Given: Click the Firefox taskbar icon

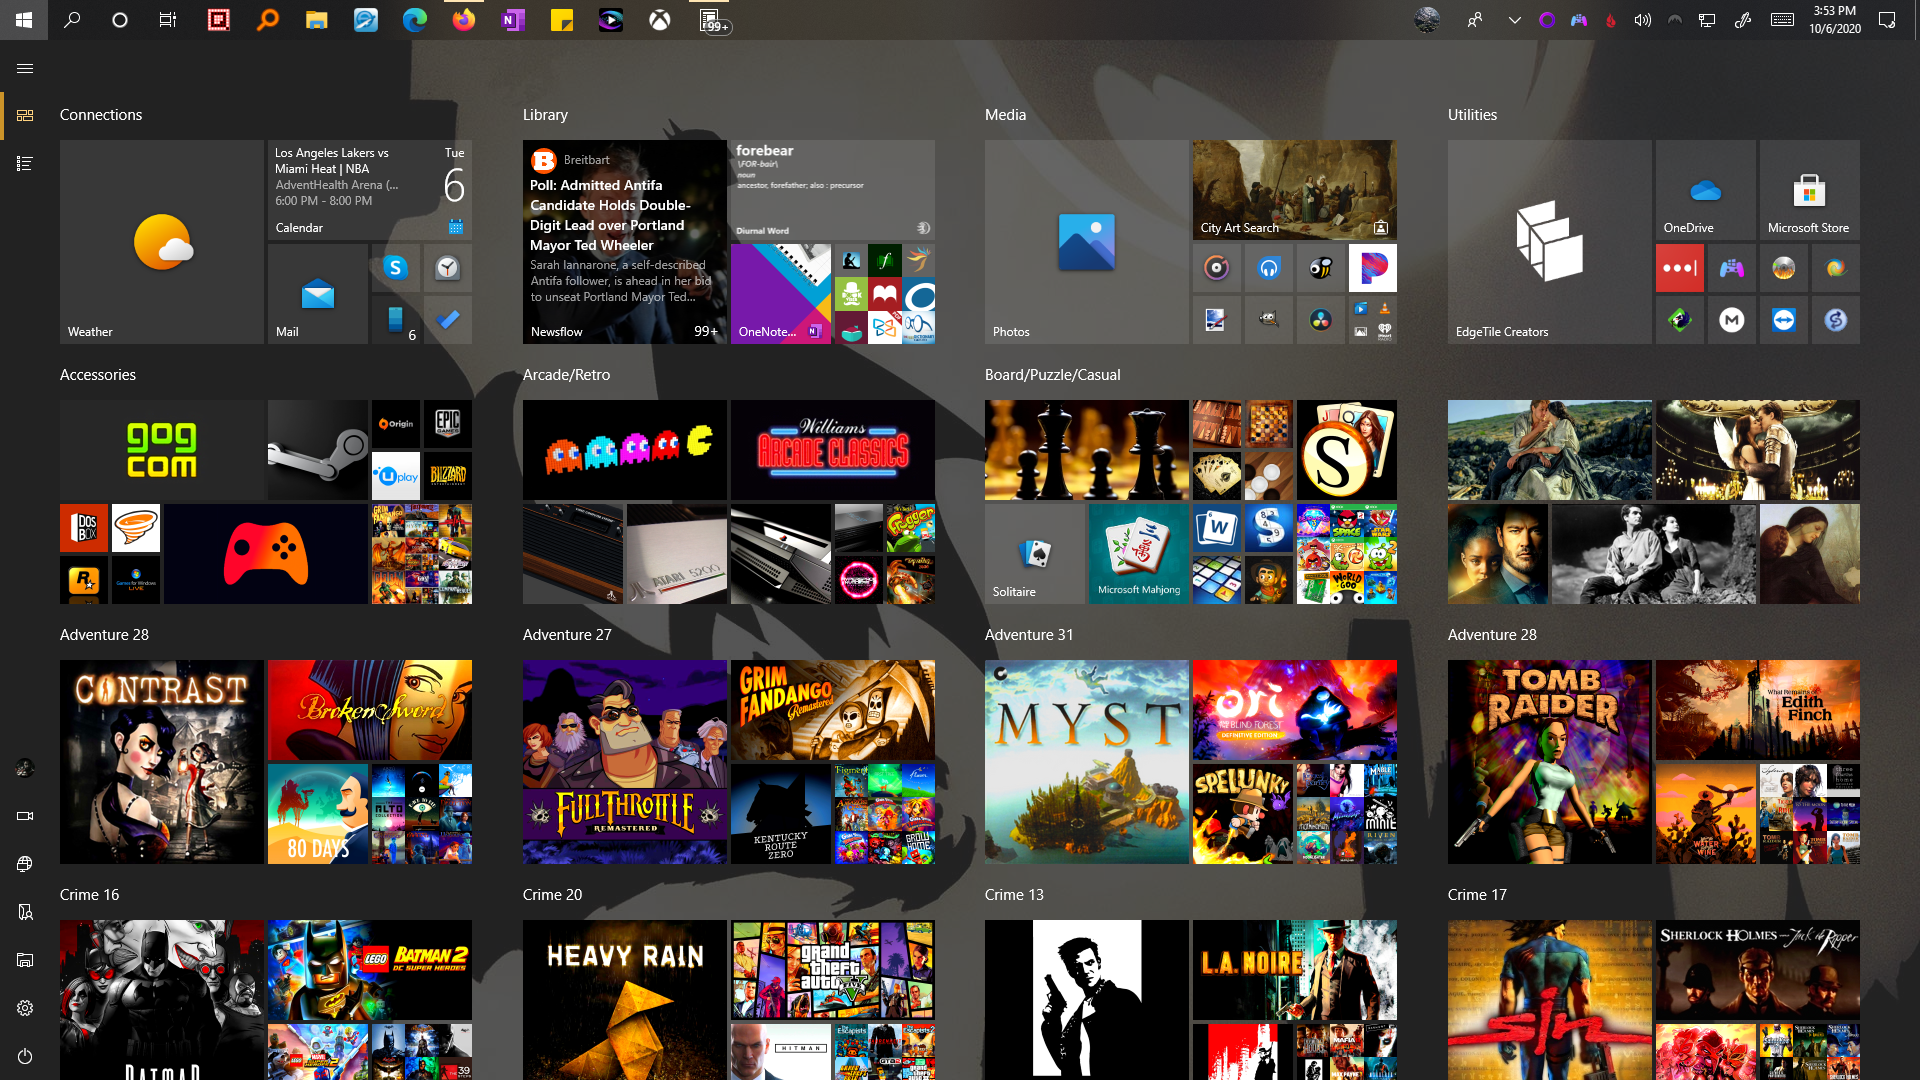Looking at the screenshot, I should pos(464,20).
